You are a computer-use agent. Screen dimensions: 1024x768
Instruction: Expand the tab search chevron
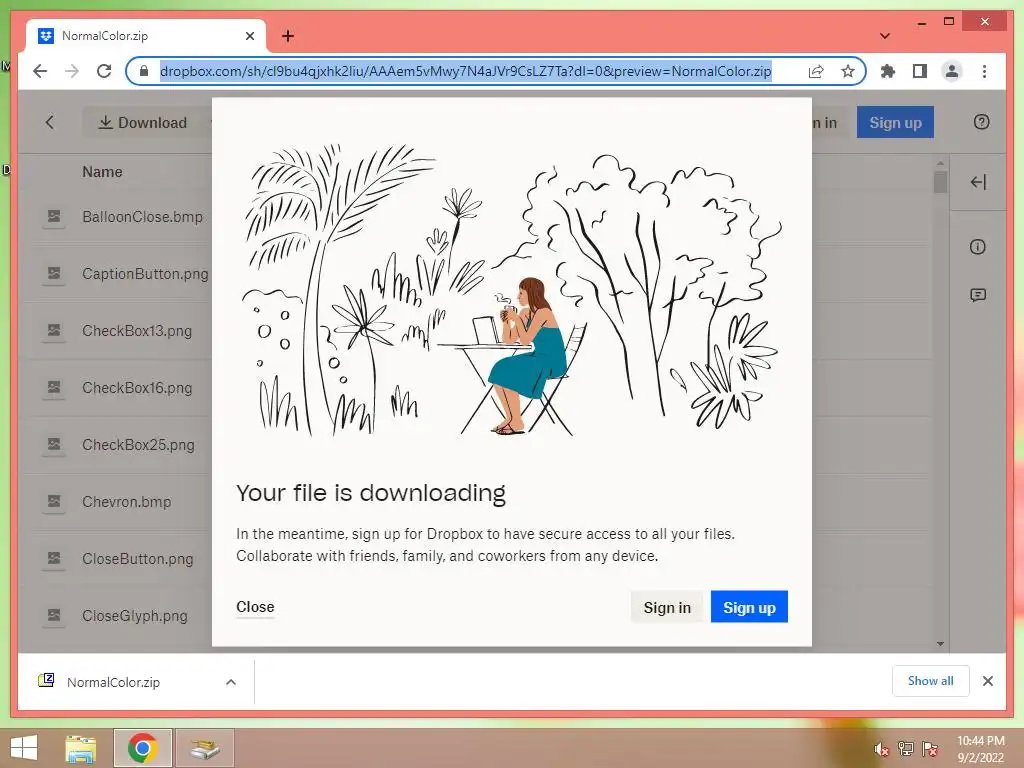coord(885,36)
